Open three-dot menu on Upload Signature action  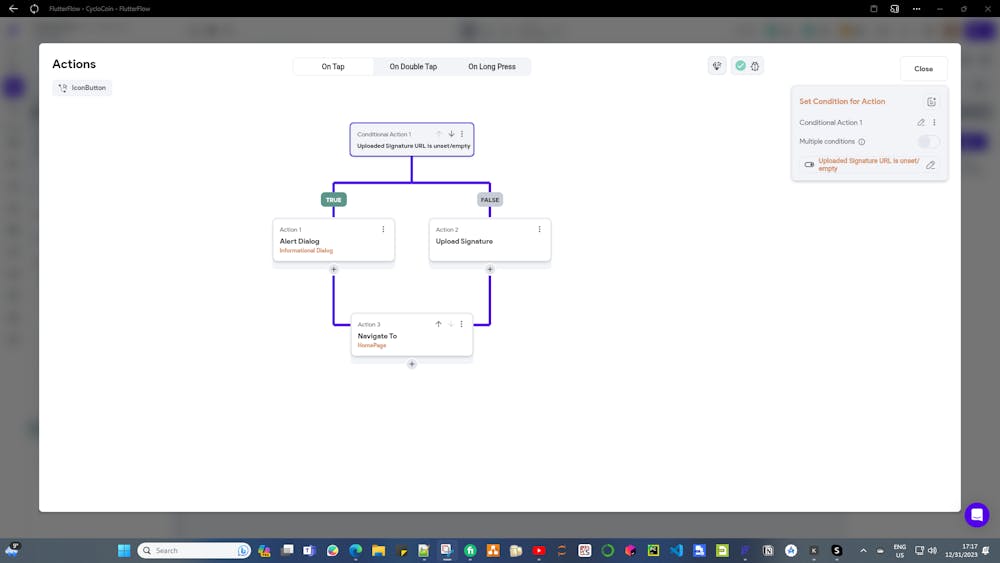[540, 230]
